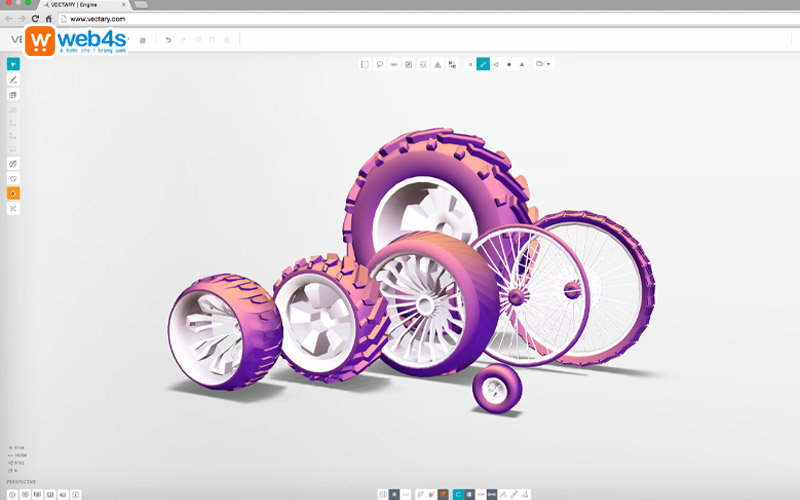Select the pen draw tool in left toolbar
This screenshot has width=800, height=500.
(x=13, y=80)
